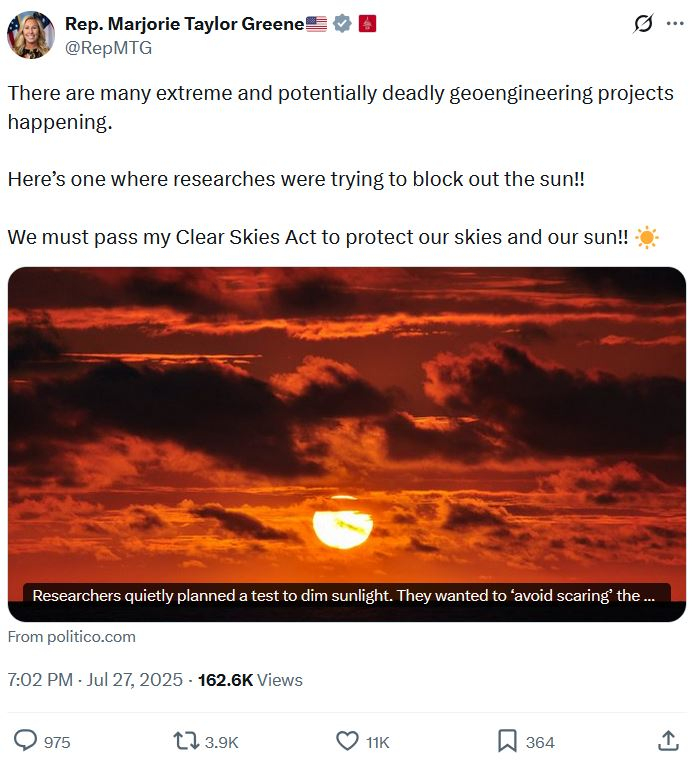Open the profile avatar photo
The height and width of the screenshot is (762, 696).
[31, 35]
